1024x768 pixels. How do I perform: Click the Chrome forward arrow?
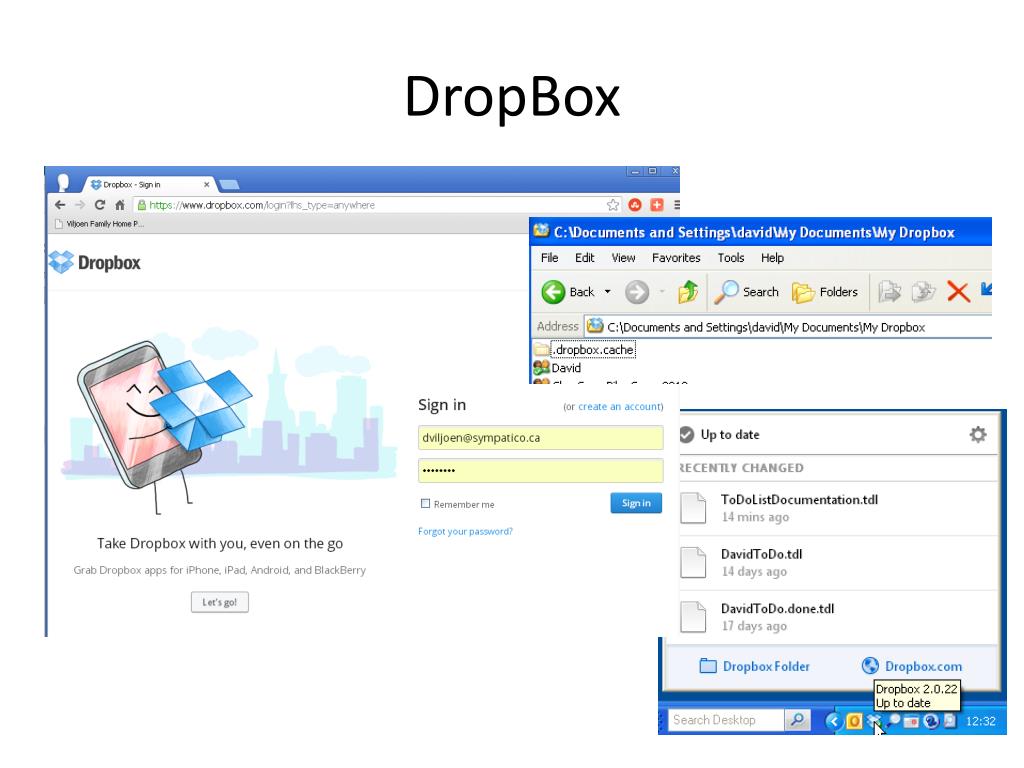80,205
